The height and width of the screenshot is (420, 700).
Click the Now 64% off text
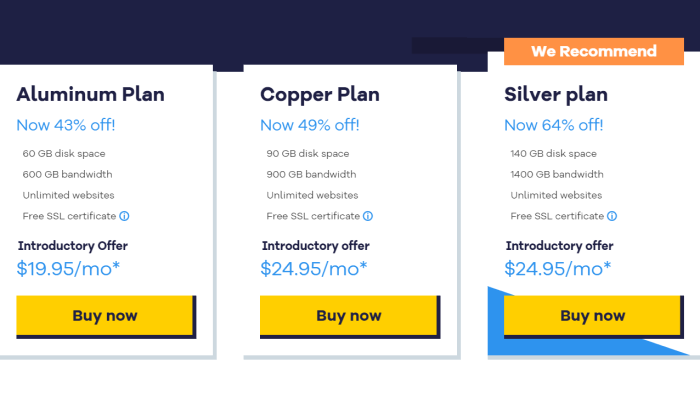554,125
